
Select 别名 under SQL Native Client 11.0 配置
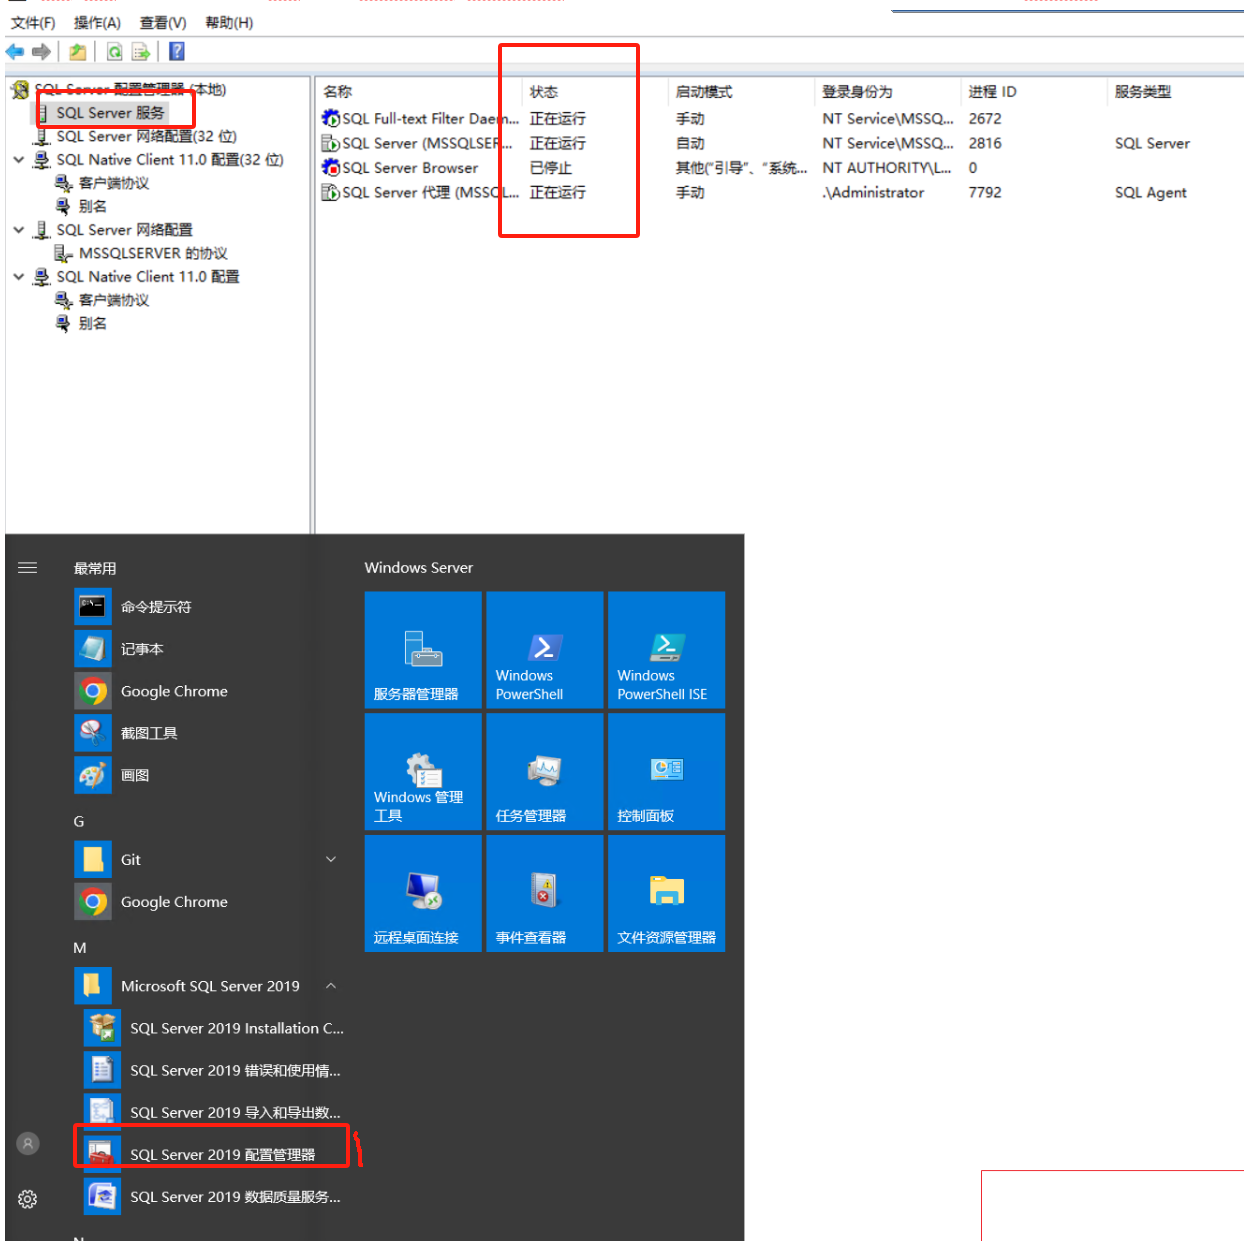coord(92,323)
